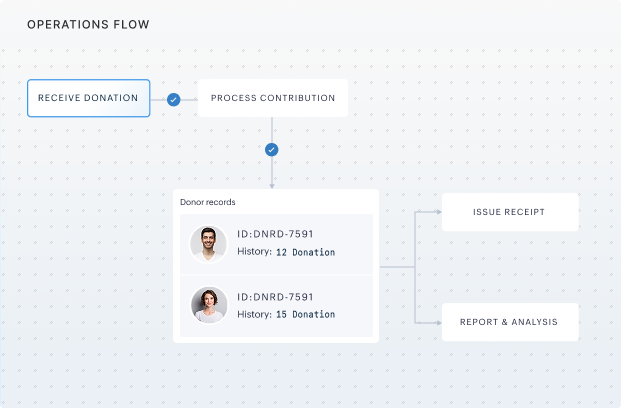Click the bearded man's donor avatar
This screenshot has width=621, height=408.
(209, 243)
